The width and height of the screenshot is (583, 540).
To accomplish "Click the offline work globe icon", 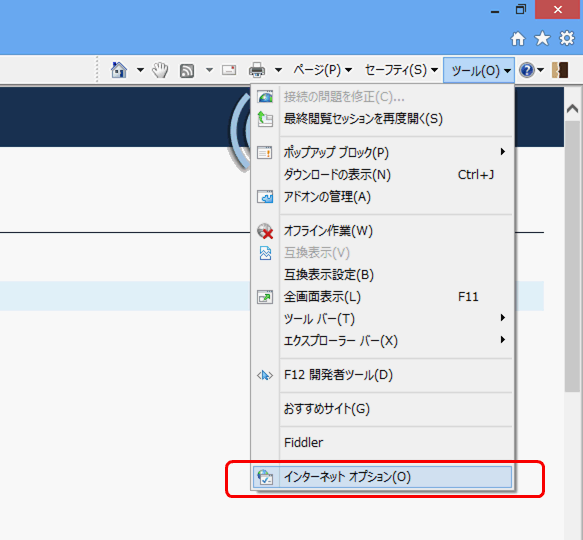I will click(x=265, y=231).
